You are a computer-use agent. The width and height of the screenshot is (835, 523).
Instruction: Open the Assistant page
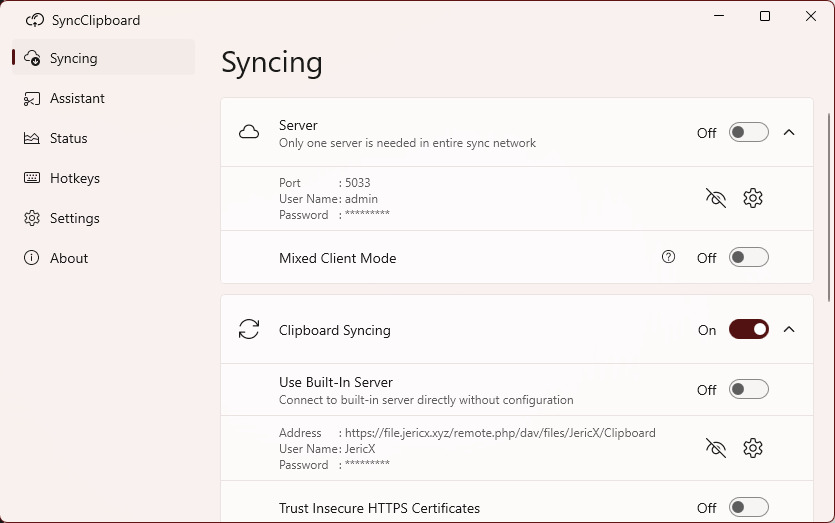click(x=104, y=98)
